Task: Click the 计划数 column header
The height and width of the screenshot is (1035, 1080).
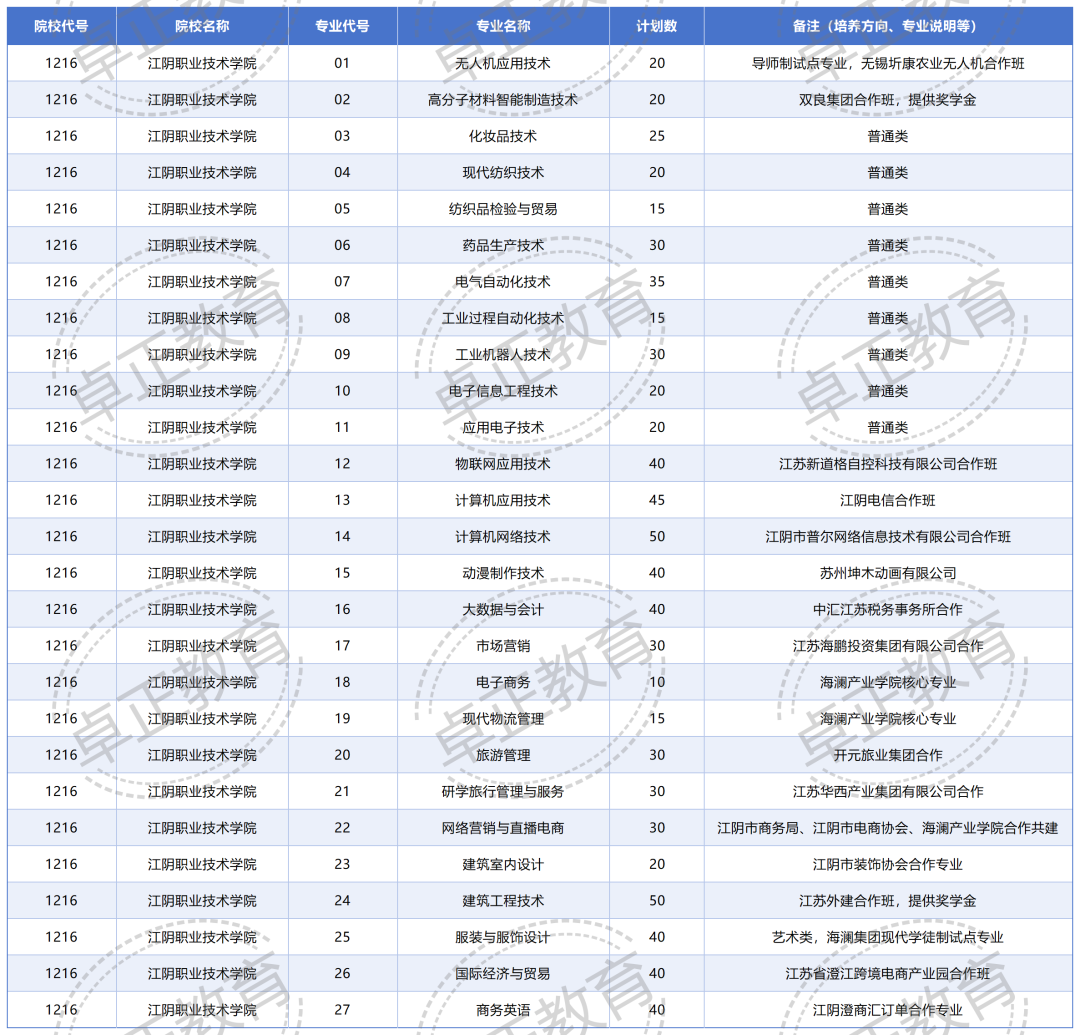Action: tap(656, 26)
